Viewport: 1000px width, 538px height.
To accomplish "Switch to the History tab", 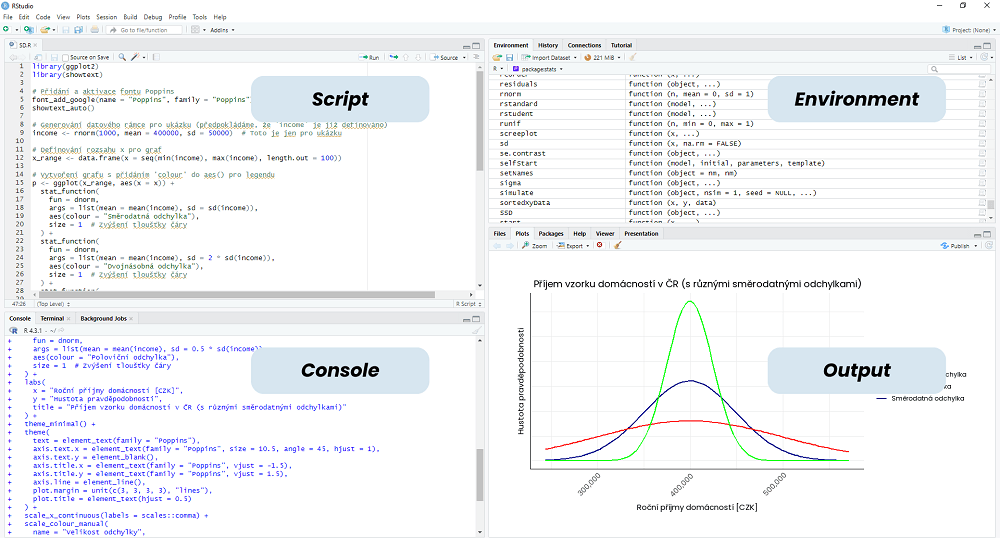I will pyautogui.click(x=548, y=45).
